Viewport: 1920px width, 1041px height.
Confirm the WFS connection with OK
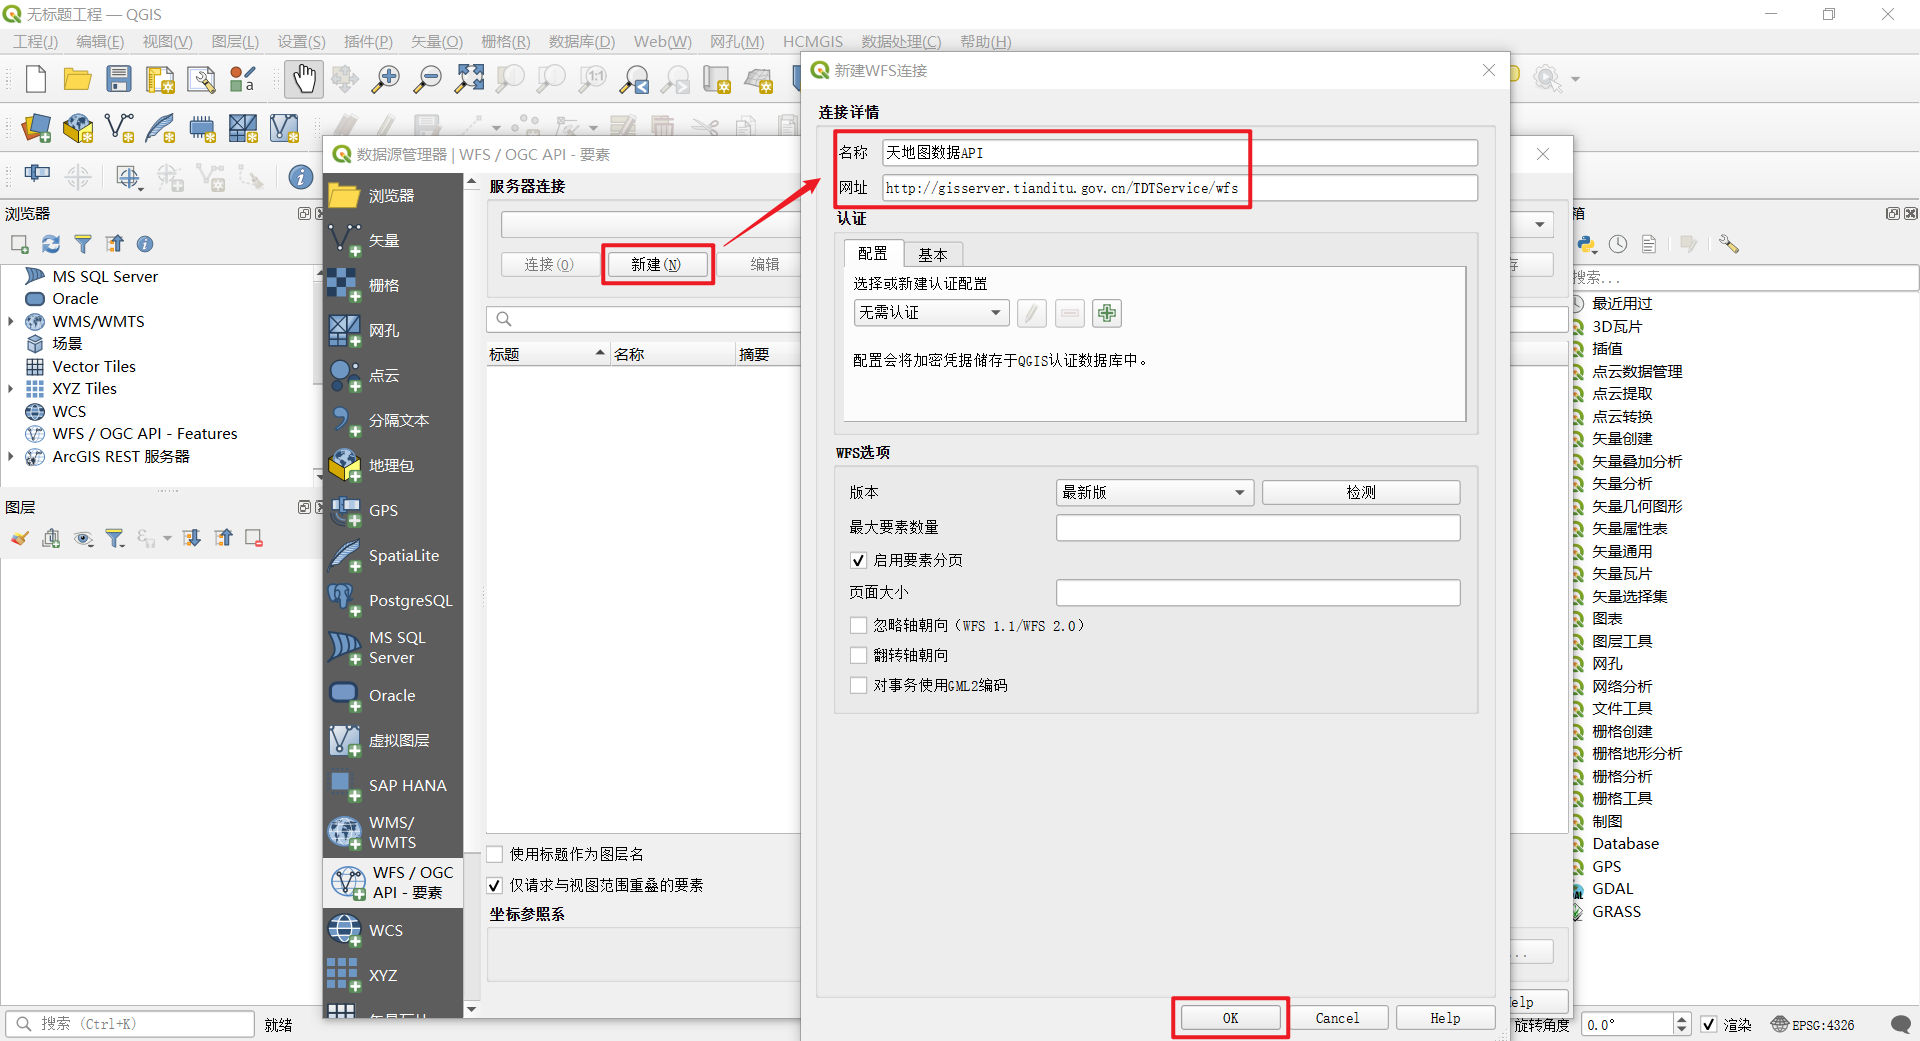point(1230,1019)
